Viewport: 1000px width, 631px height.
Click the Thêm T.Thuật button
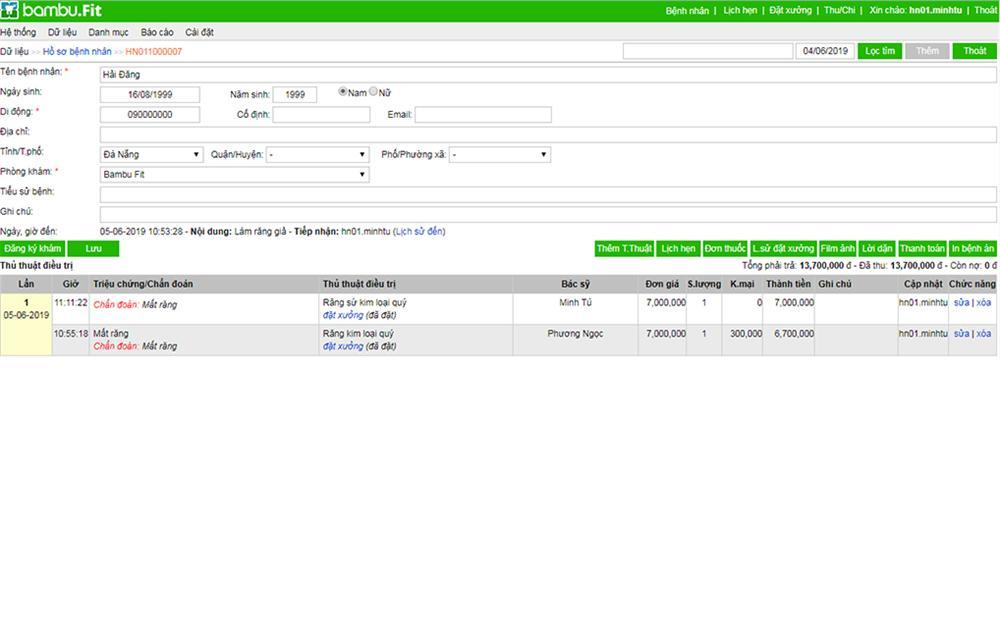(x=624, y=248)
